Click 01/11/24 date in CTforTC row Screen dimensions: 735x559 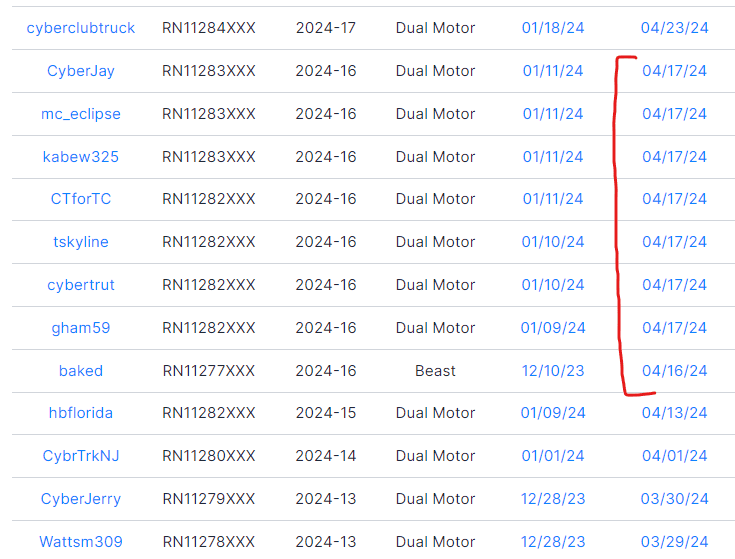click(553, 199)
